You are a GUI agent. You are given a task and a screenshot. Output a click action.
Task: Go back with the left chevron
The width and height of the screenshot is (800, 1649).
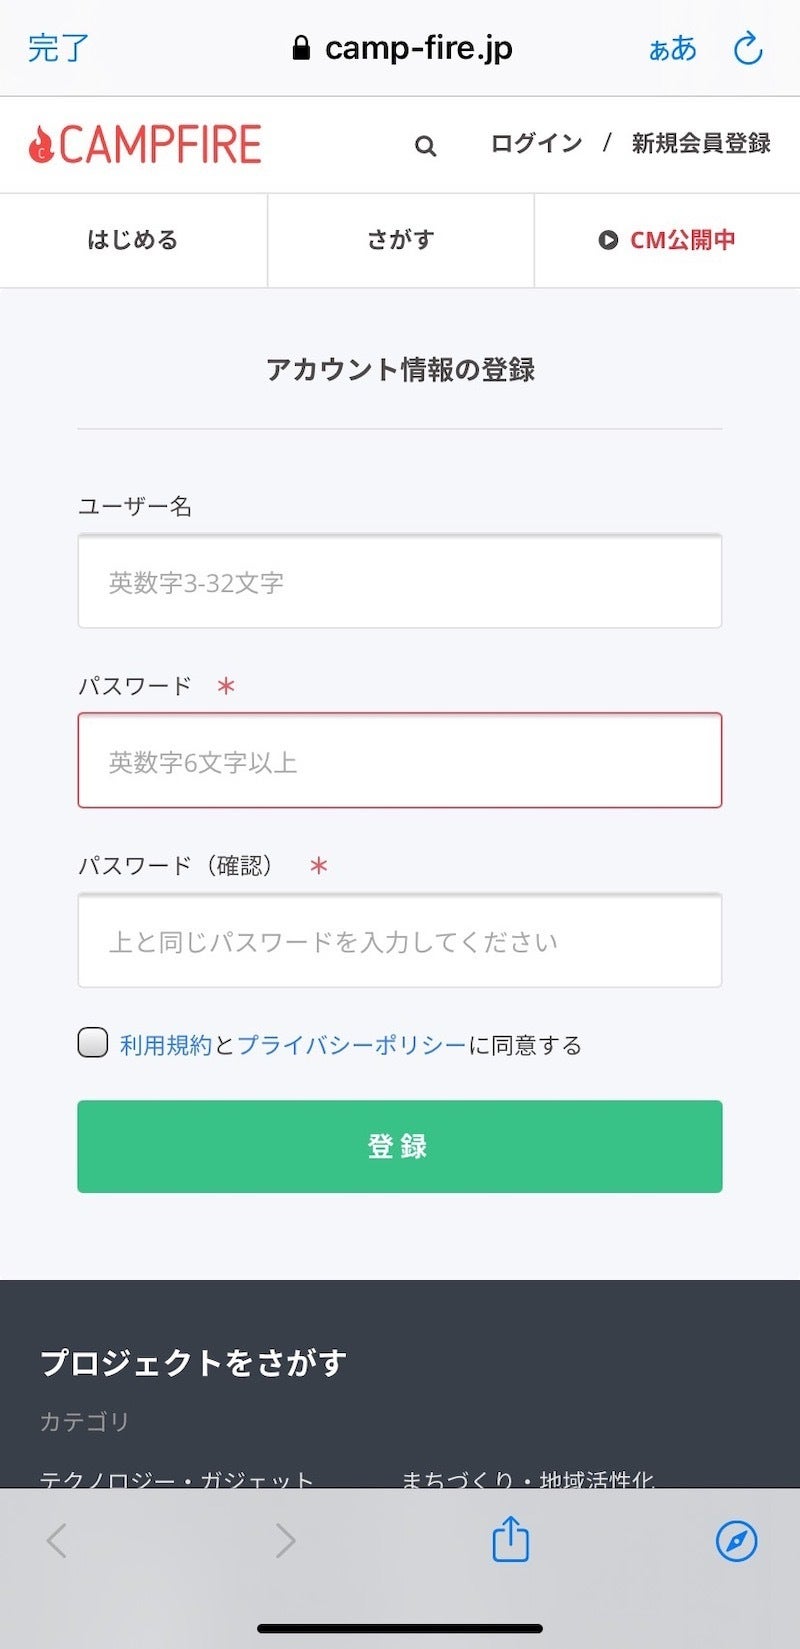(x=57, y=1540)
